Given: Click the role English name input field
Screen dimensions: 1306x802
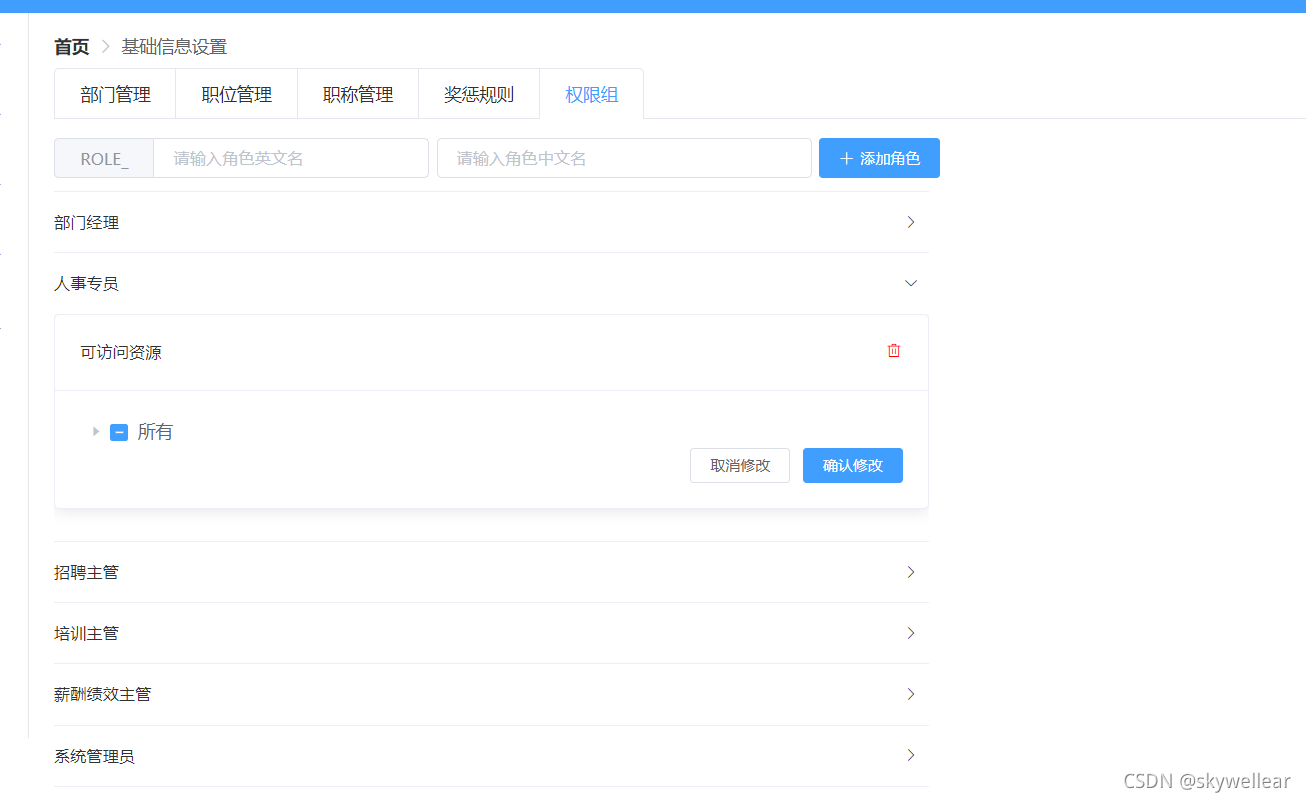Looking at the screenshot, I should point(290,158).
